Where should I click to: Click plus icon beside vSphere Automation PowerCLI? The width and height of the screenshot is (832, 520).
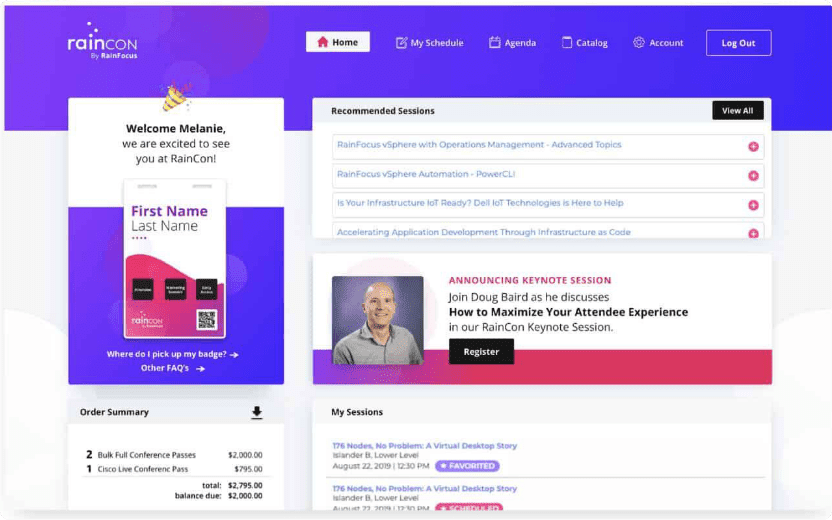[753, 176]
